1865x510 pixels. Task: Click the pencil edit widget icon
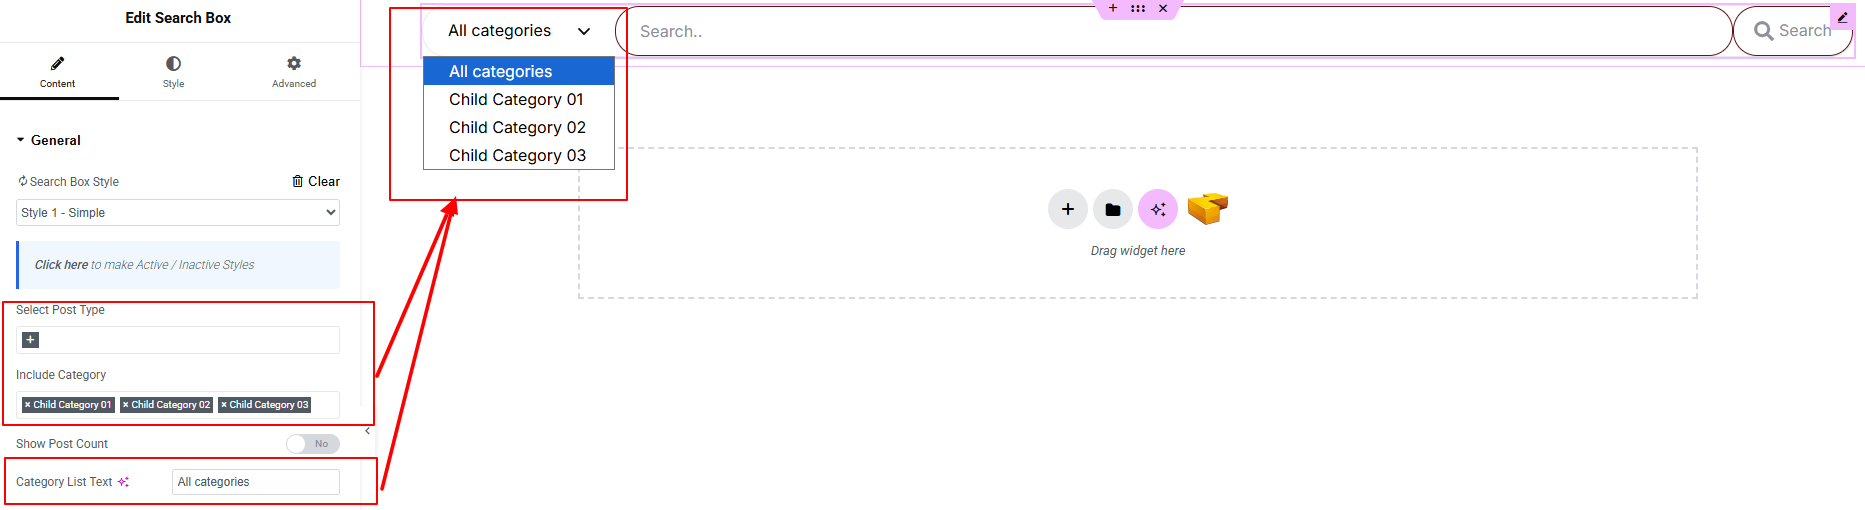tap(1842, 17)
